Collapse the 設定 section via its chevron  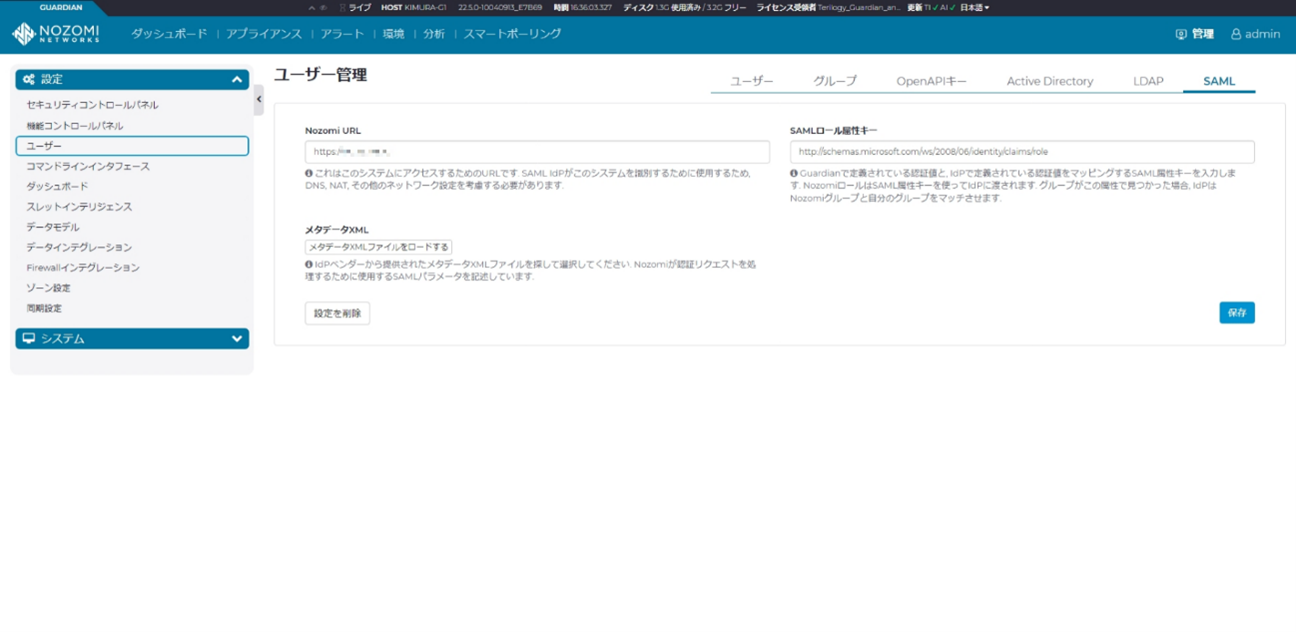235,78
